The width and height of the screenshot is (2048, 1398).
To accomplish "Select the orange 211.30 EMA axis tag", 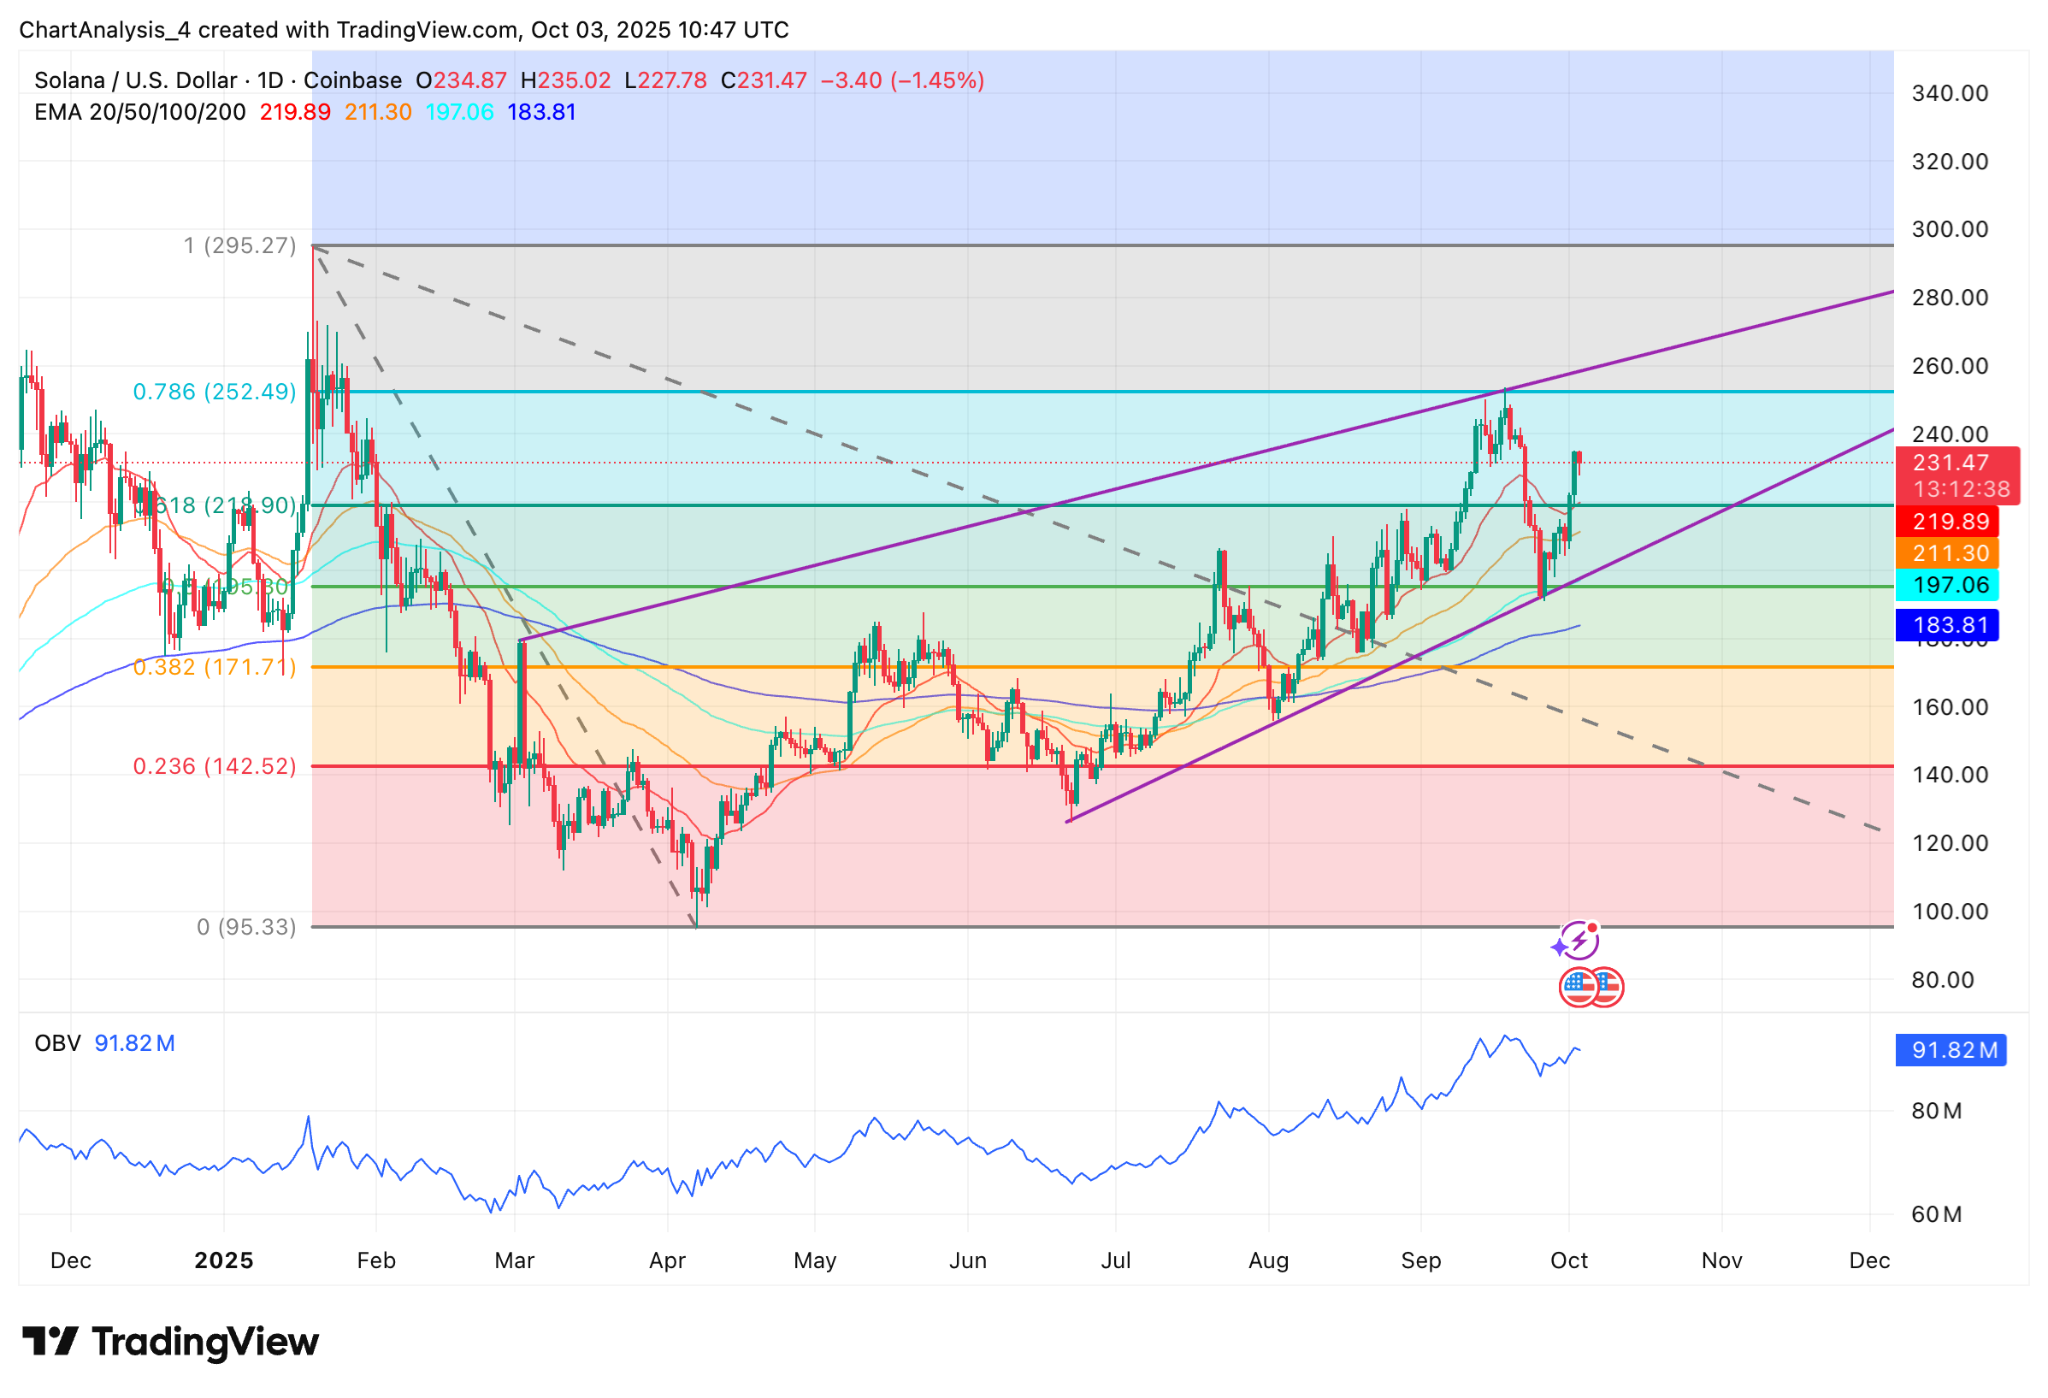I will 1949,553.
